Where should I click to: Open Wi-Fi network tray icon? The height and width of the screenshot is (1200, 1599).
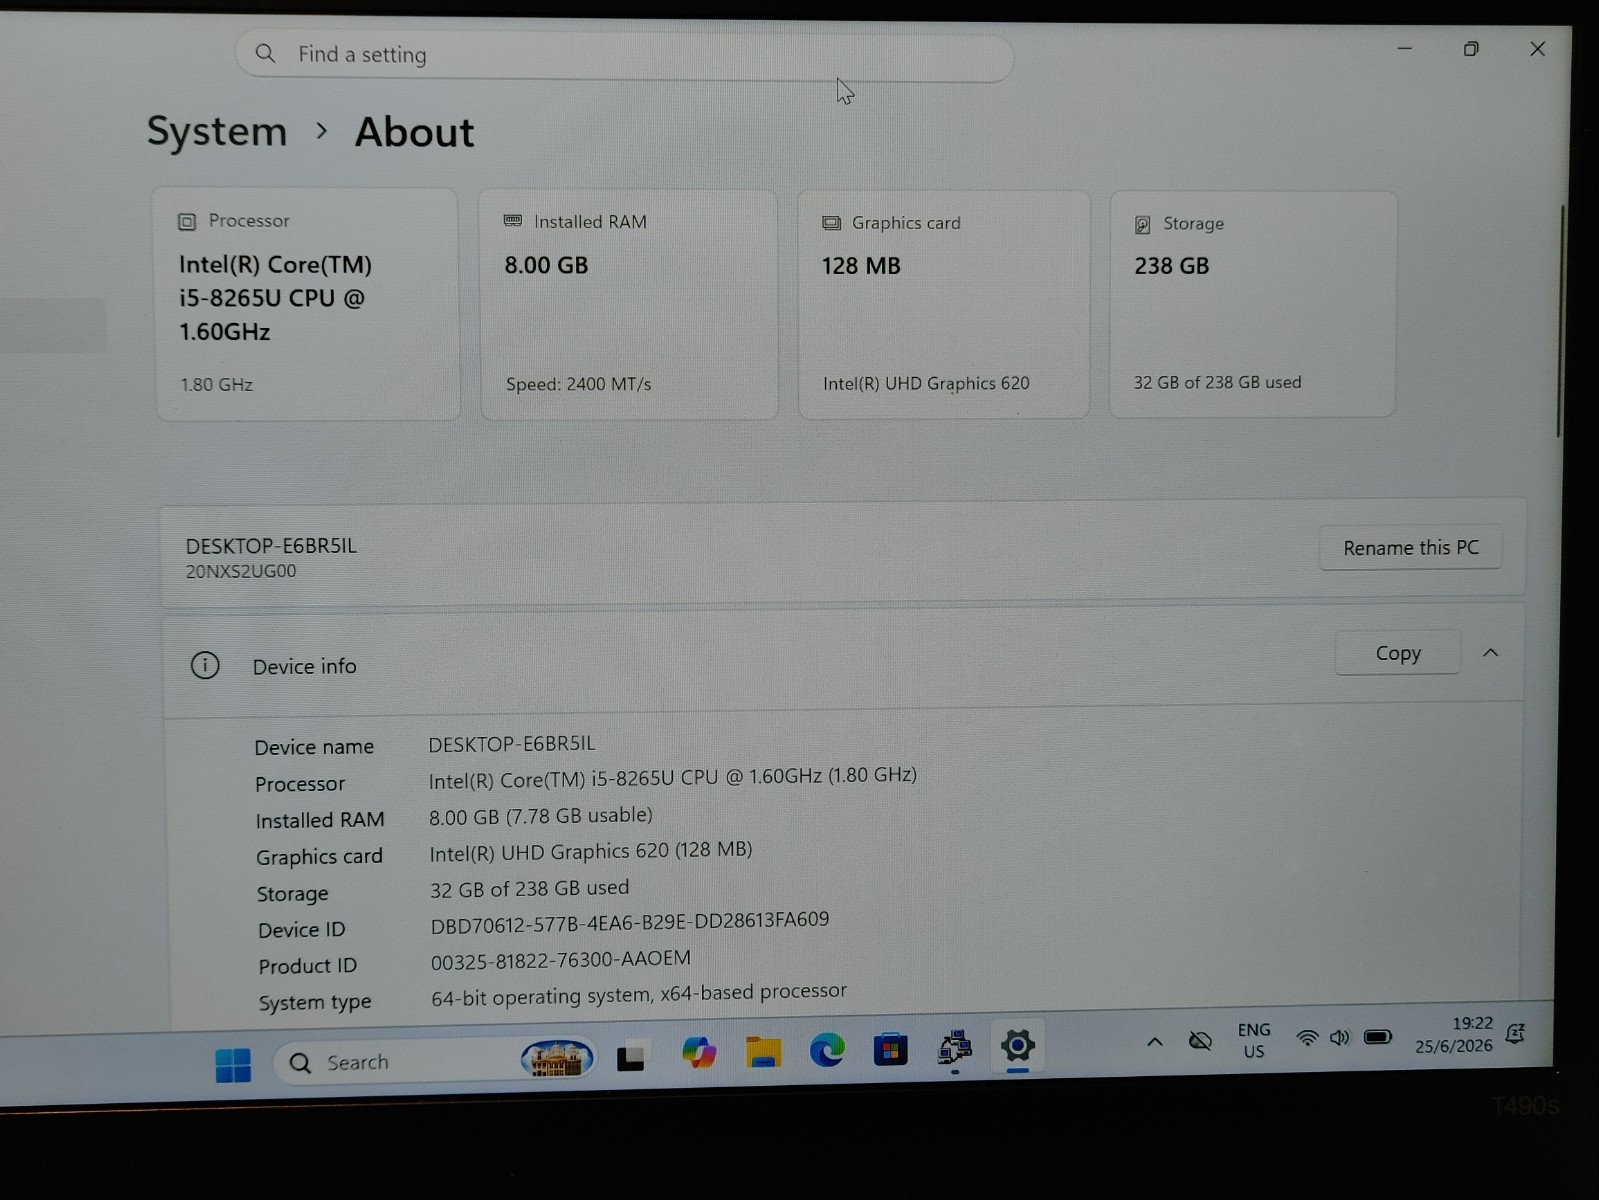[1307, 1038]
